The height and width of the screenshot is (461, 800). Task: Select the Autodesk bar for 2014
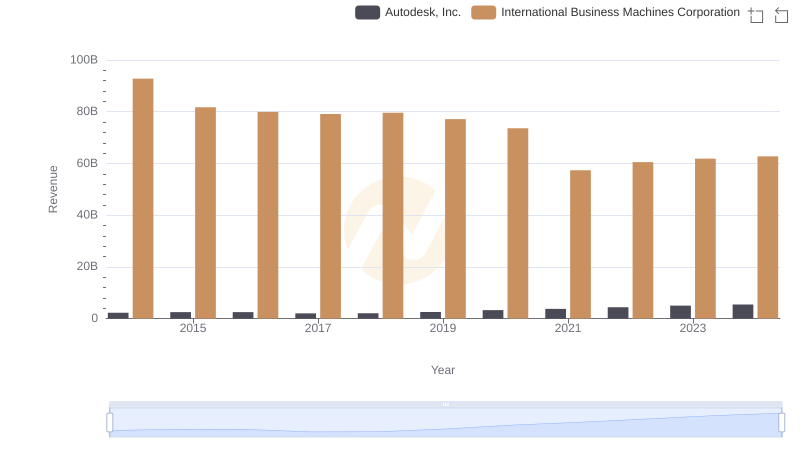[118, 315]
